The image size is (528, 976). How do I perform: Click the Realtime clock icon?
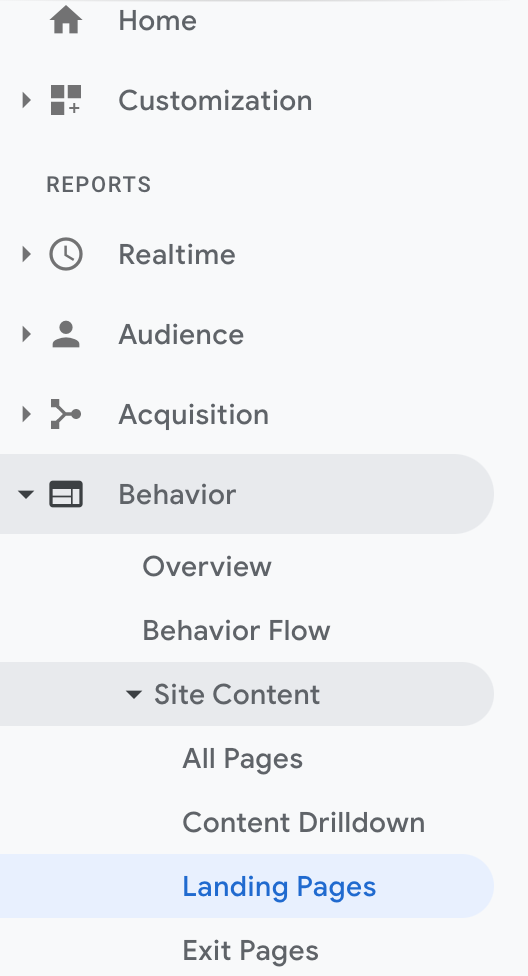(x=66, y=255)
